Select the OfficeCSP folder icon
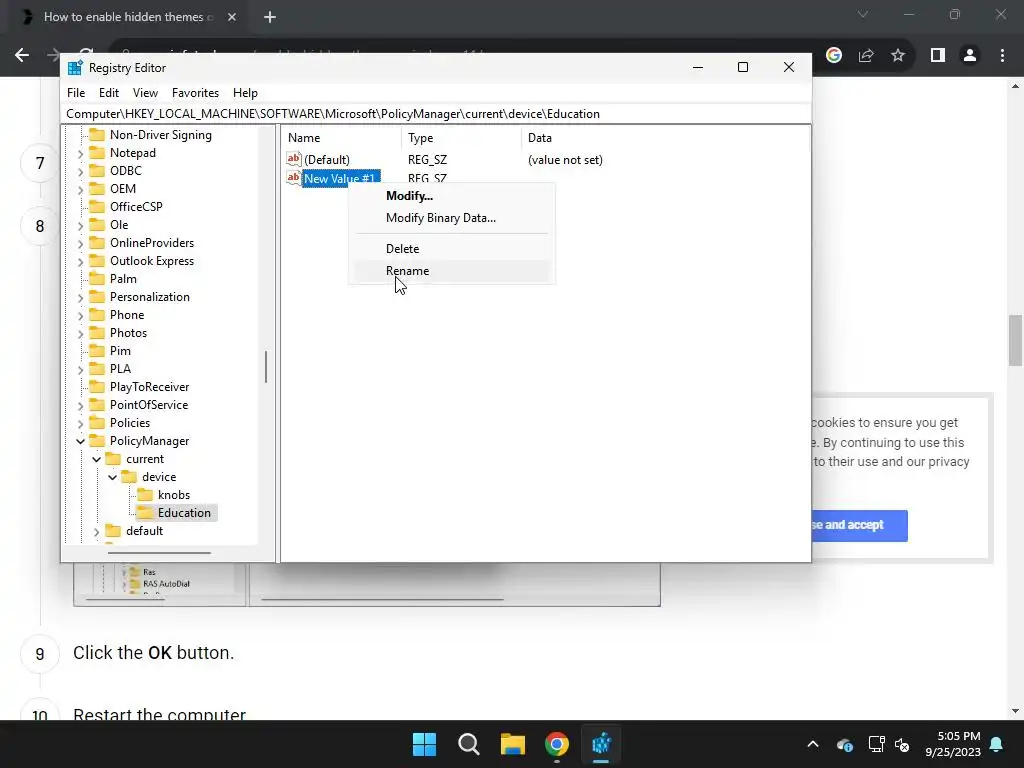Viewport: 1024px width, 768px height. [x=97, y=206]
